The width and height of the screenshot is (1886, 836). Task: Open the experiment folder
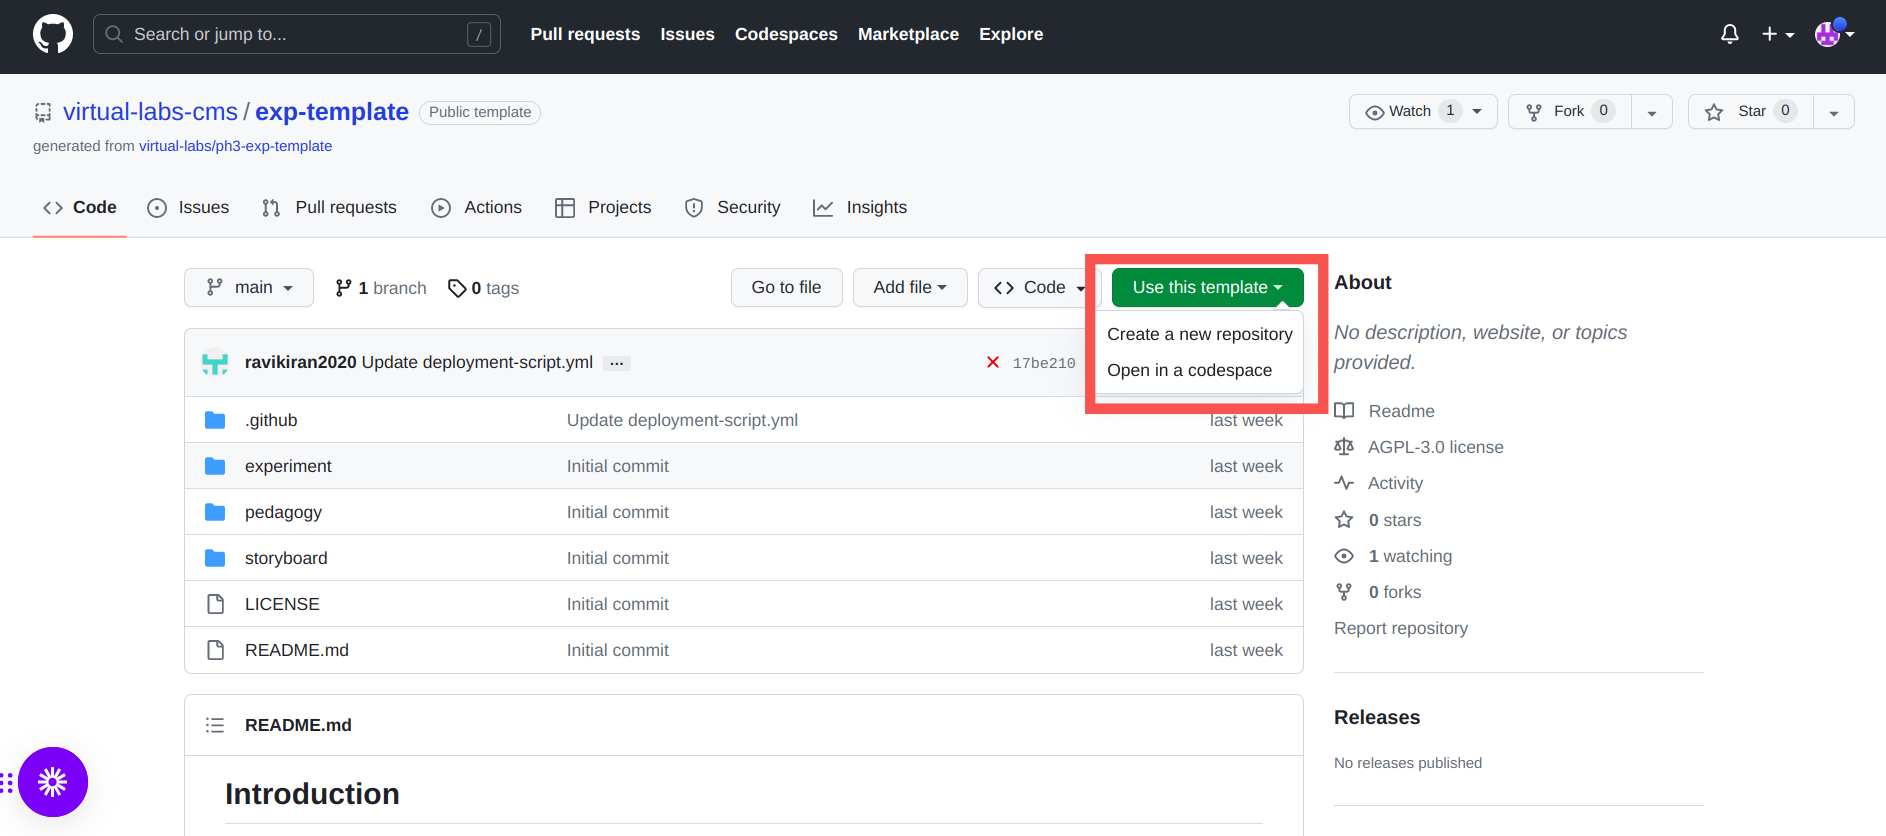[x=288, y=466]
